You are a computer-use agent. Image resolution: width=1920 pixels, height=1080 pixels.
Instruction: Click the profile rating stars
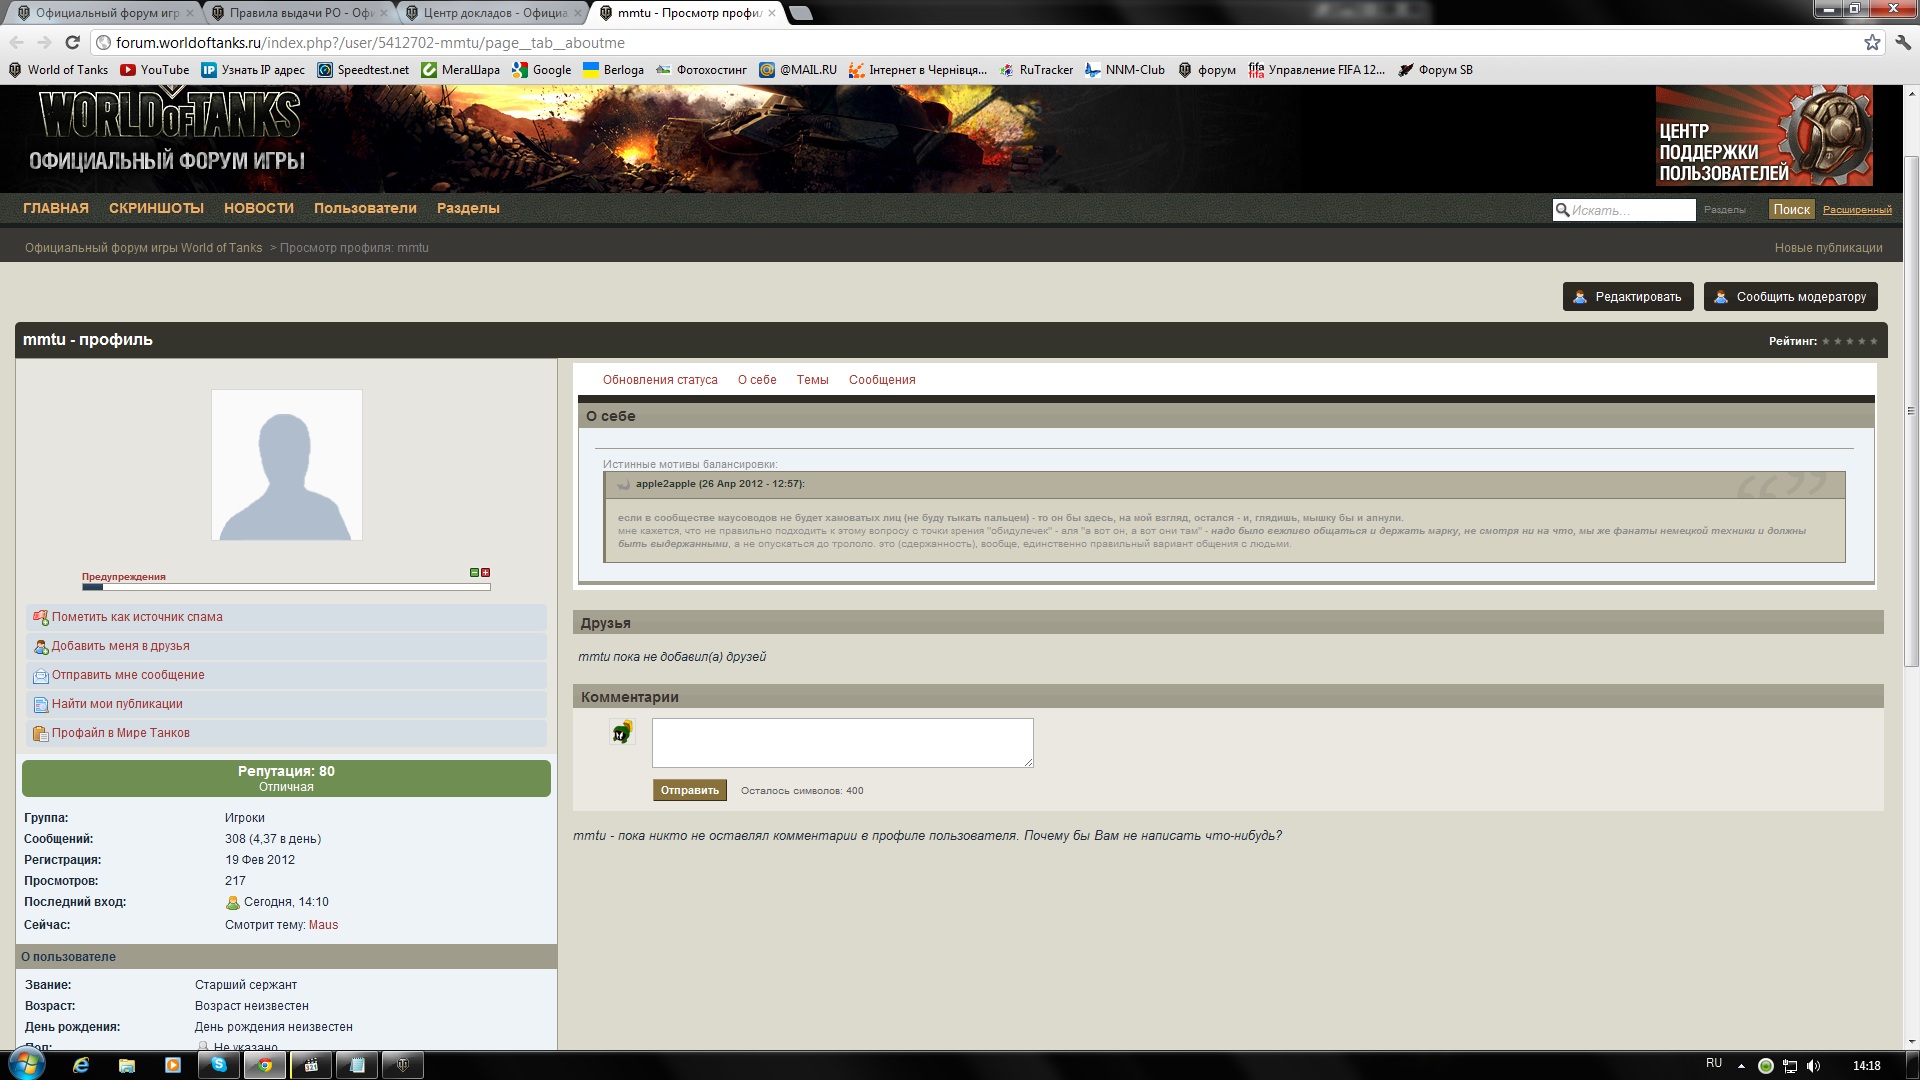(x=1849, y=341)
